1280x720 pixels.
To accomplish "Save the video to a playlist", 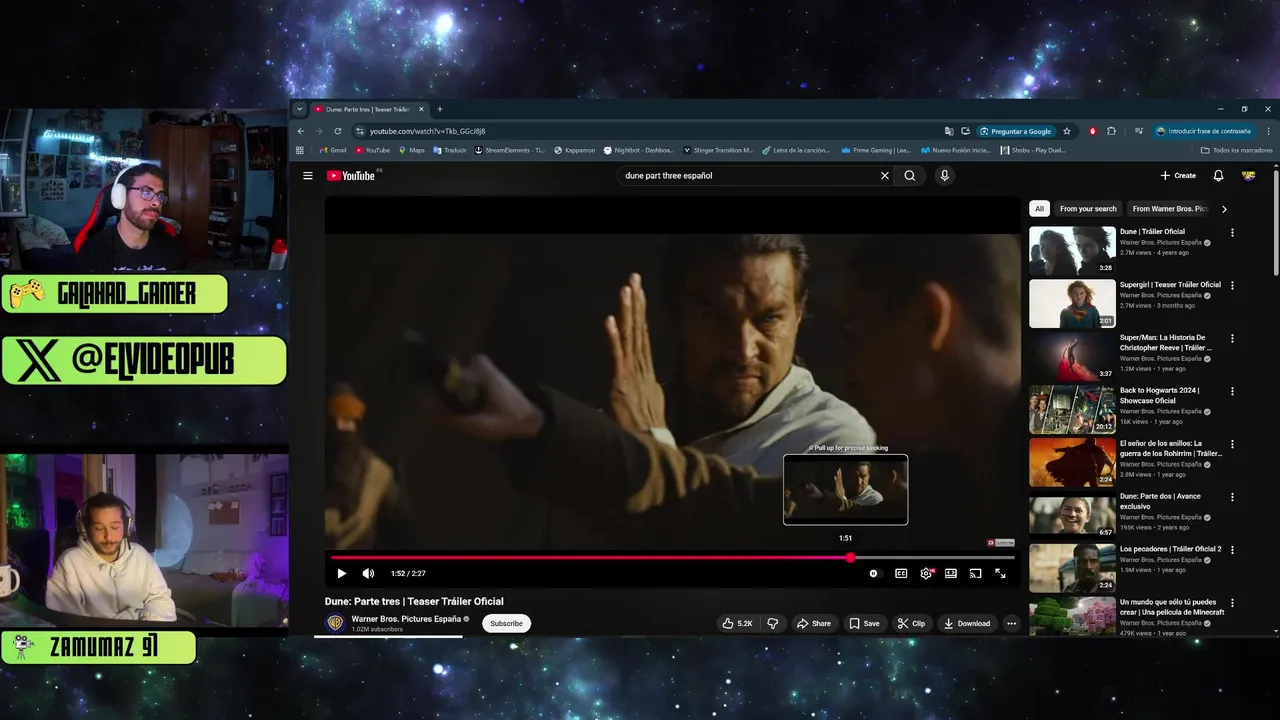I will (865, 624).
